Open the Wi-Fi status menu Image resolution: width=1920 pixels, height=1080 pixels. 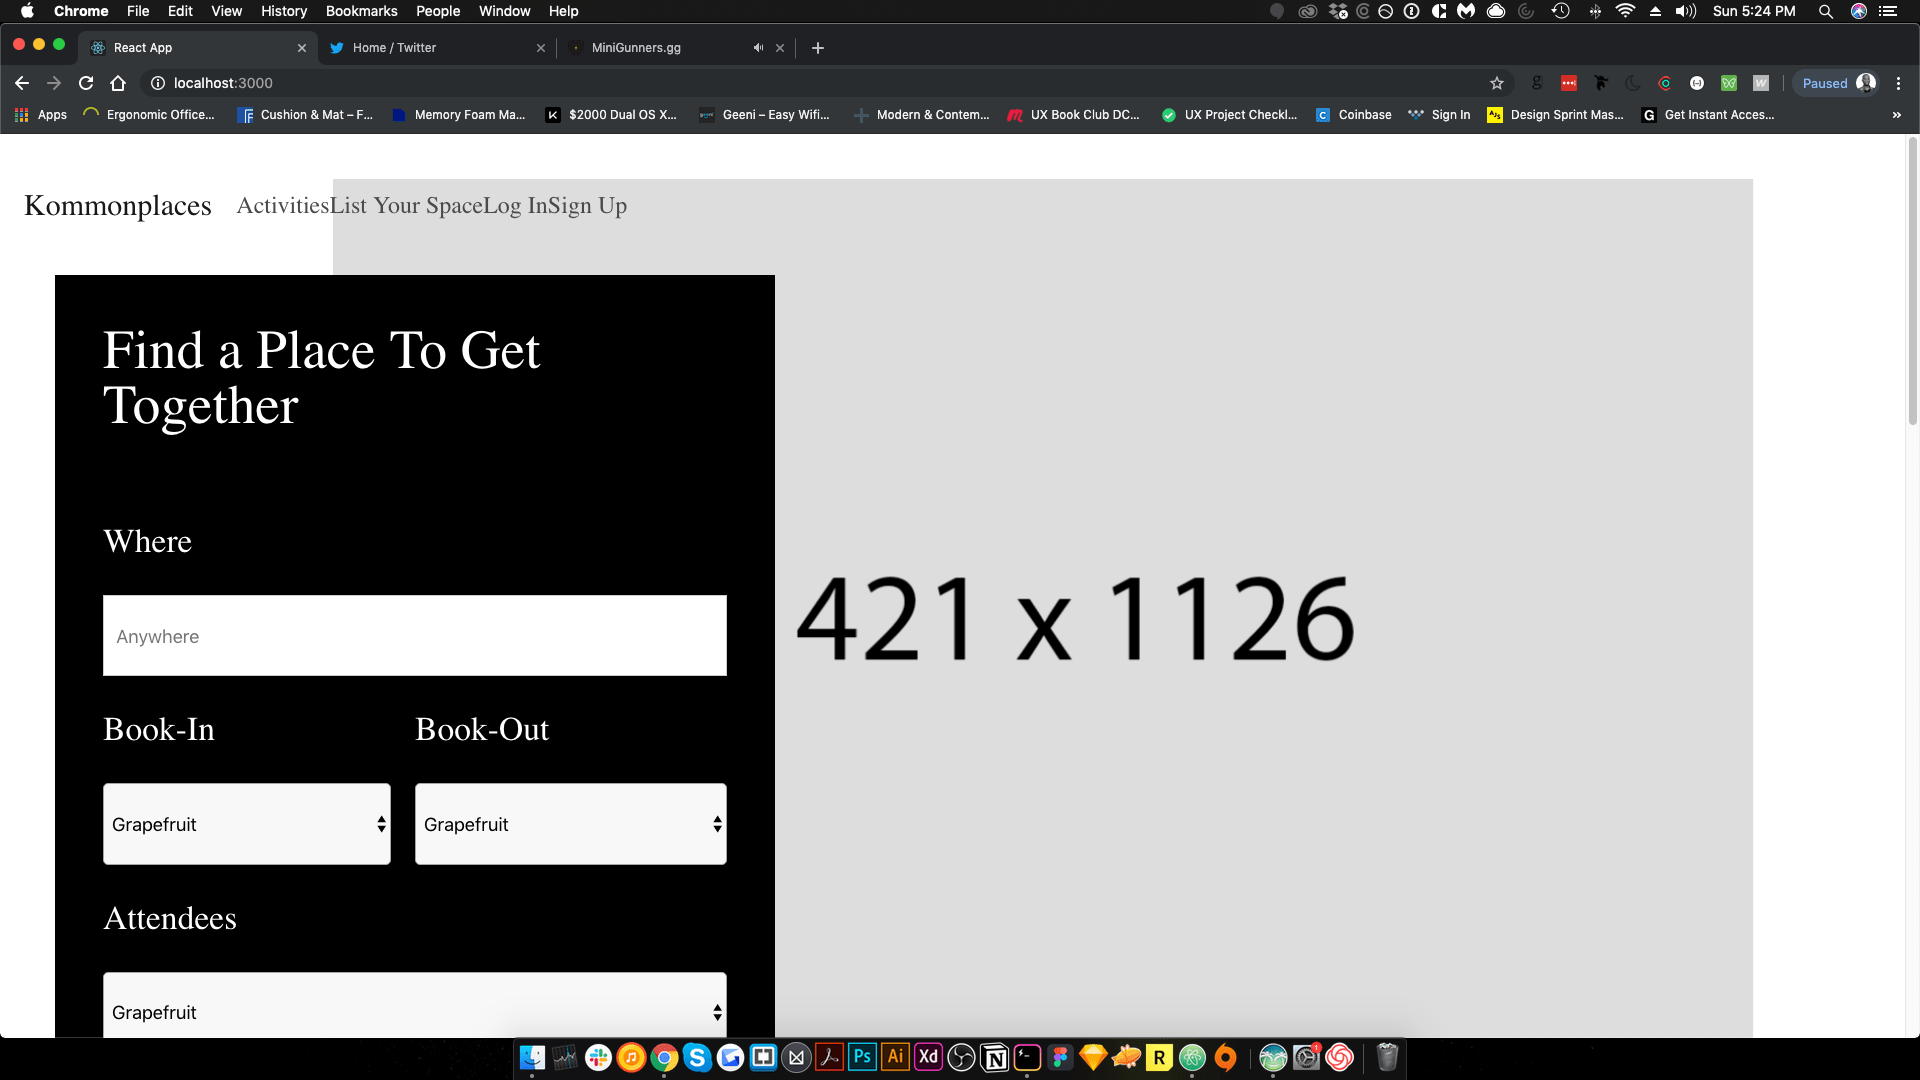pyautogui.click(x=1627, y=11)
